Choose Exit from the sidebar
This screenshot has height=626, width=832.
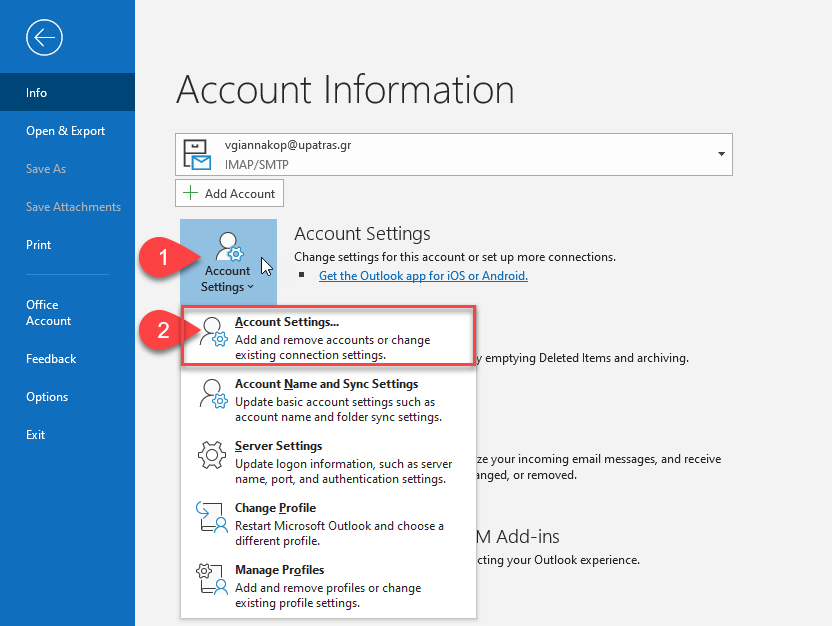[67, 435]
